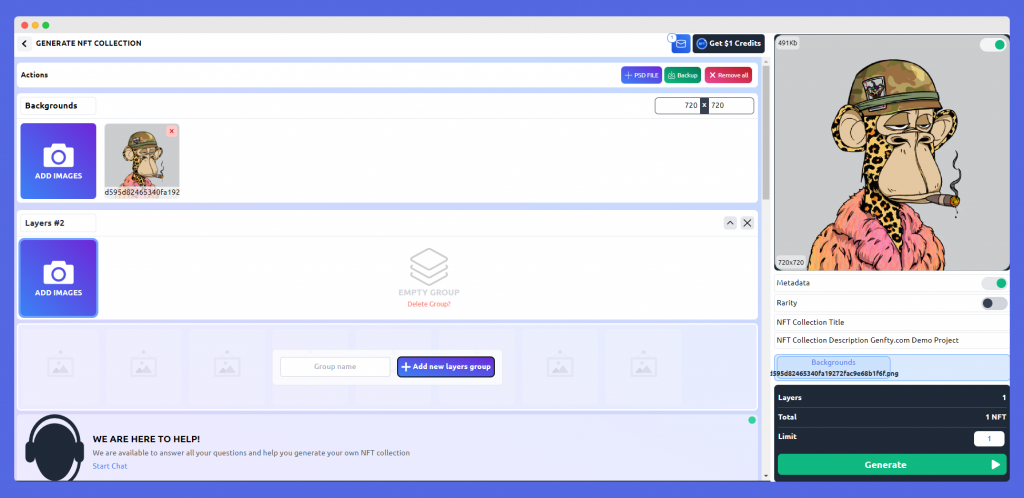Enable the Rarity switch
The height and width of the screenshot is (498, 1024).
(995, 303)
